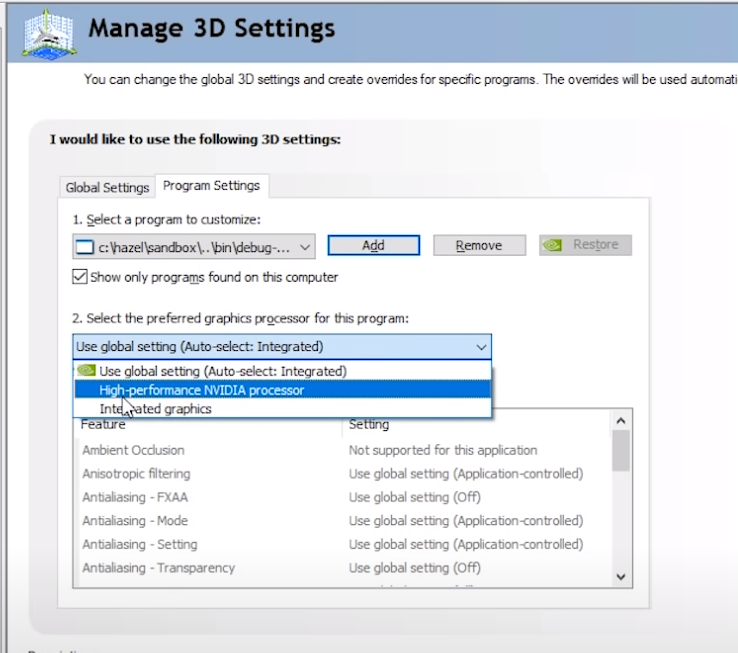Click the Restore button
This screenshot has height=653, width=738.
(585, 245)
